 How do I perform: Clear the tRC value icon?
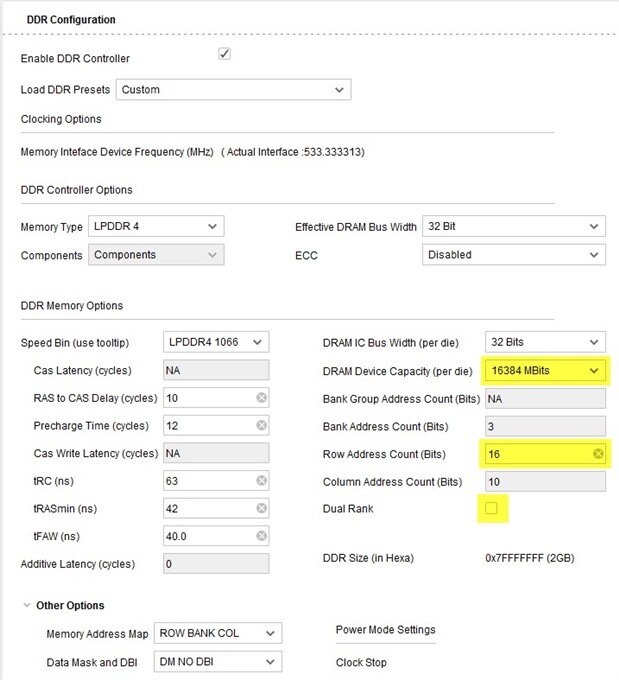[261, 481]
